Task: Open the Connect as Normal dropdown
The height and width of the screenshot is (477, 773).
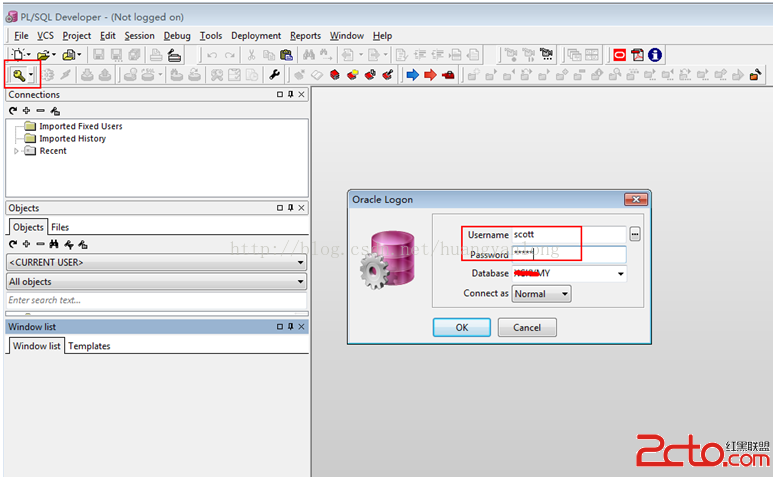Action: click(541, 294)
